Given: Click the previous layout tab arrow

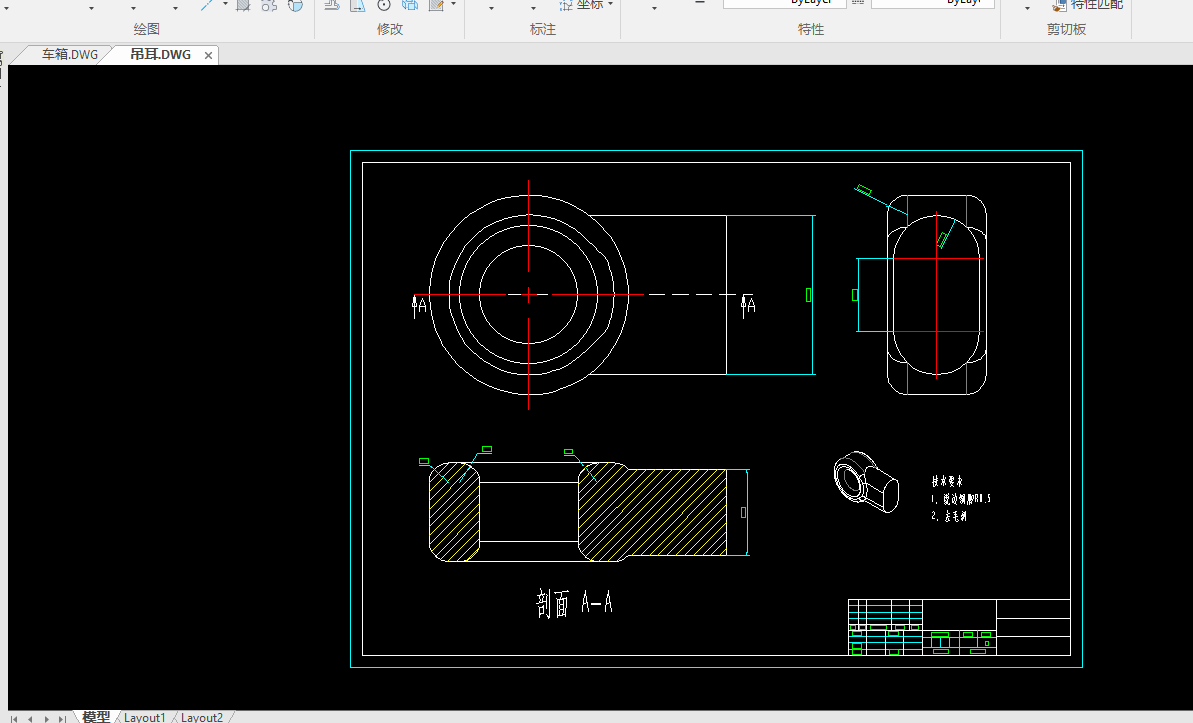Looking at the screenshot, I should pos(29,718).
